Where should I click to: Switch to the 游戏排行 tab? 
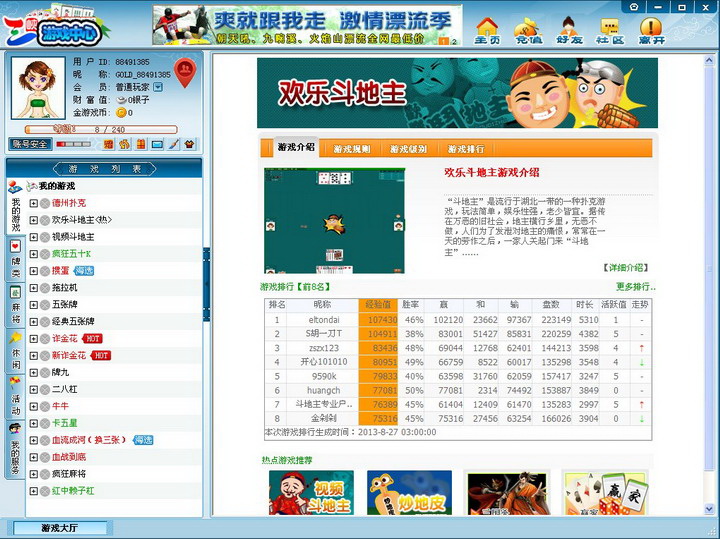click(465, 149)
